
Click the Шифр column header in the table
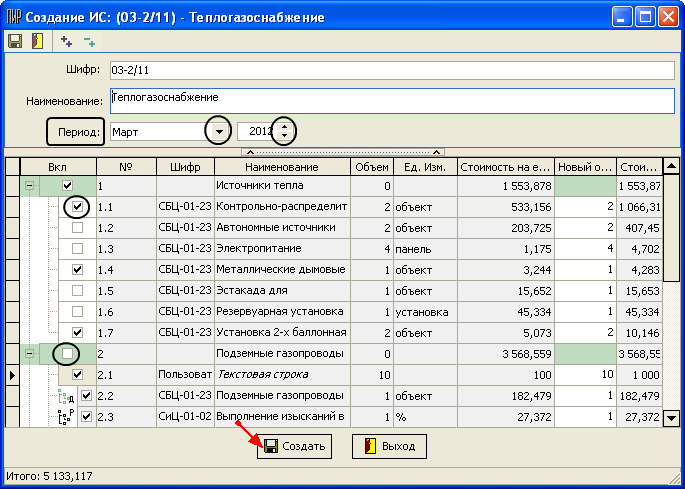185,167
